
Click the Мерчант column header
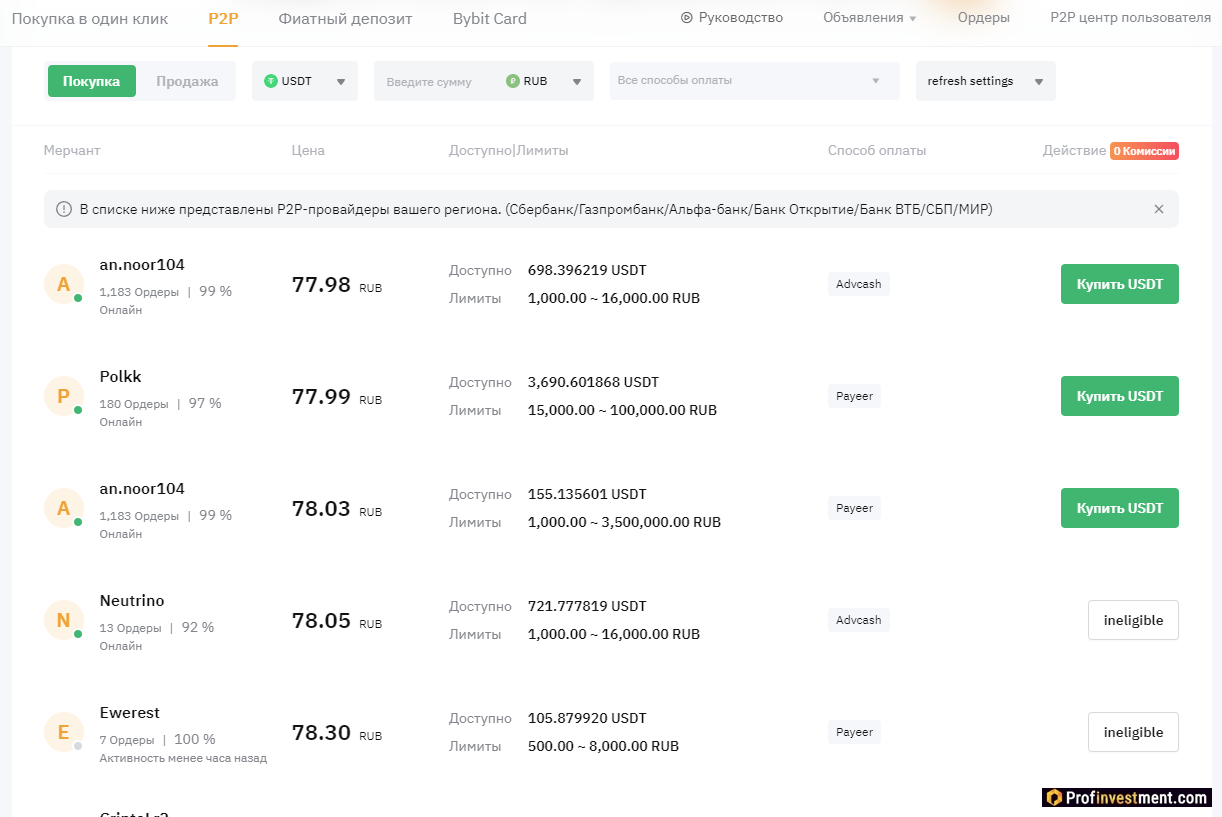pyautogui.click(x=72, y=151)
